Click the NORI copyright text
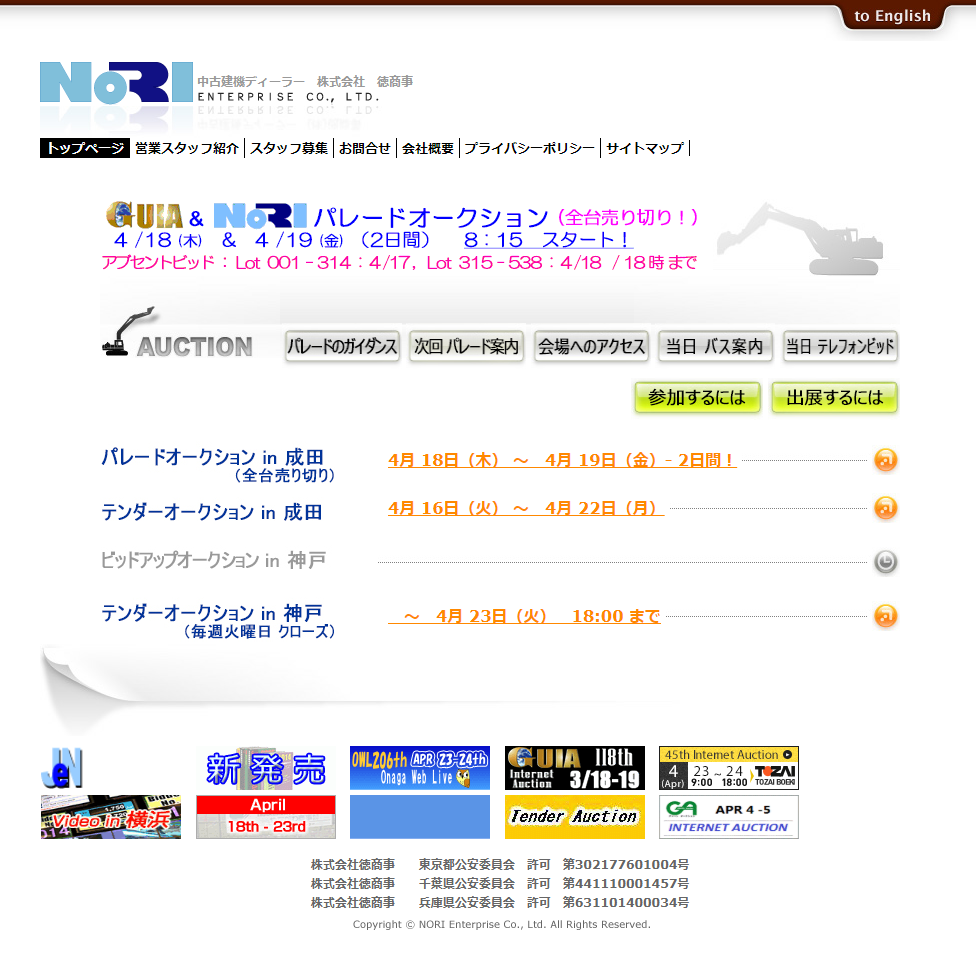The height and width of the screenshot is (977, 976). (502, 925)
